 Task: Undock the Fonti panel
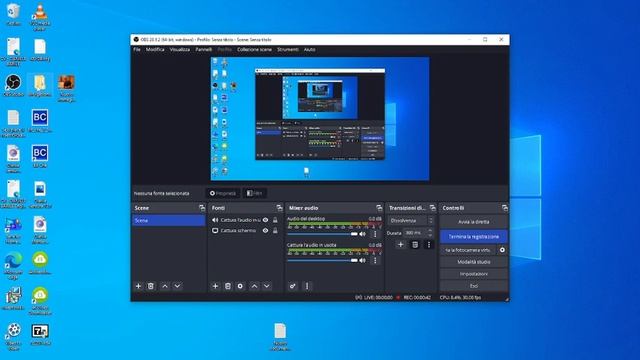point(279,208)
